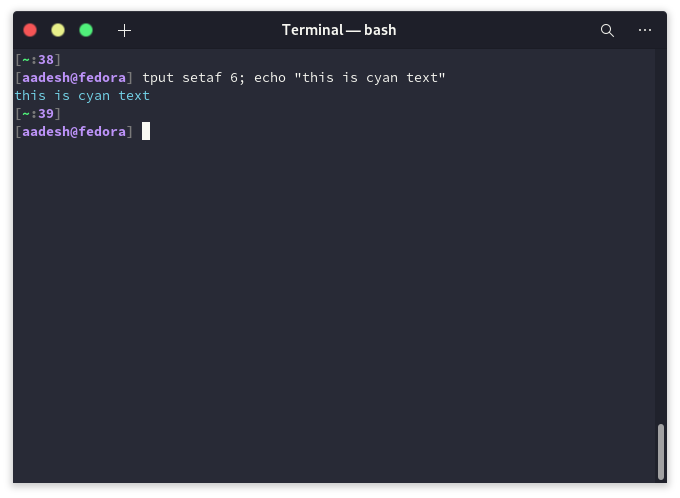Image resolution: width=680 pixels, height=498 pixels.
Task: Click the second aadesh@fedora prompt
Action: pyautogui.click(x=74, y=131)
